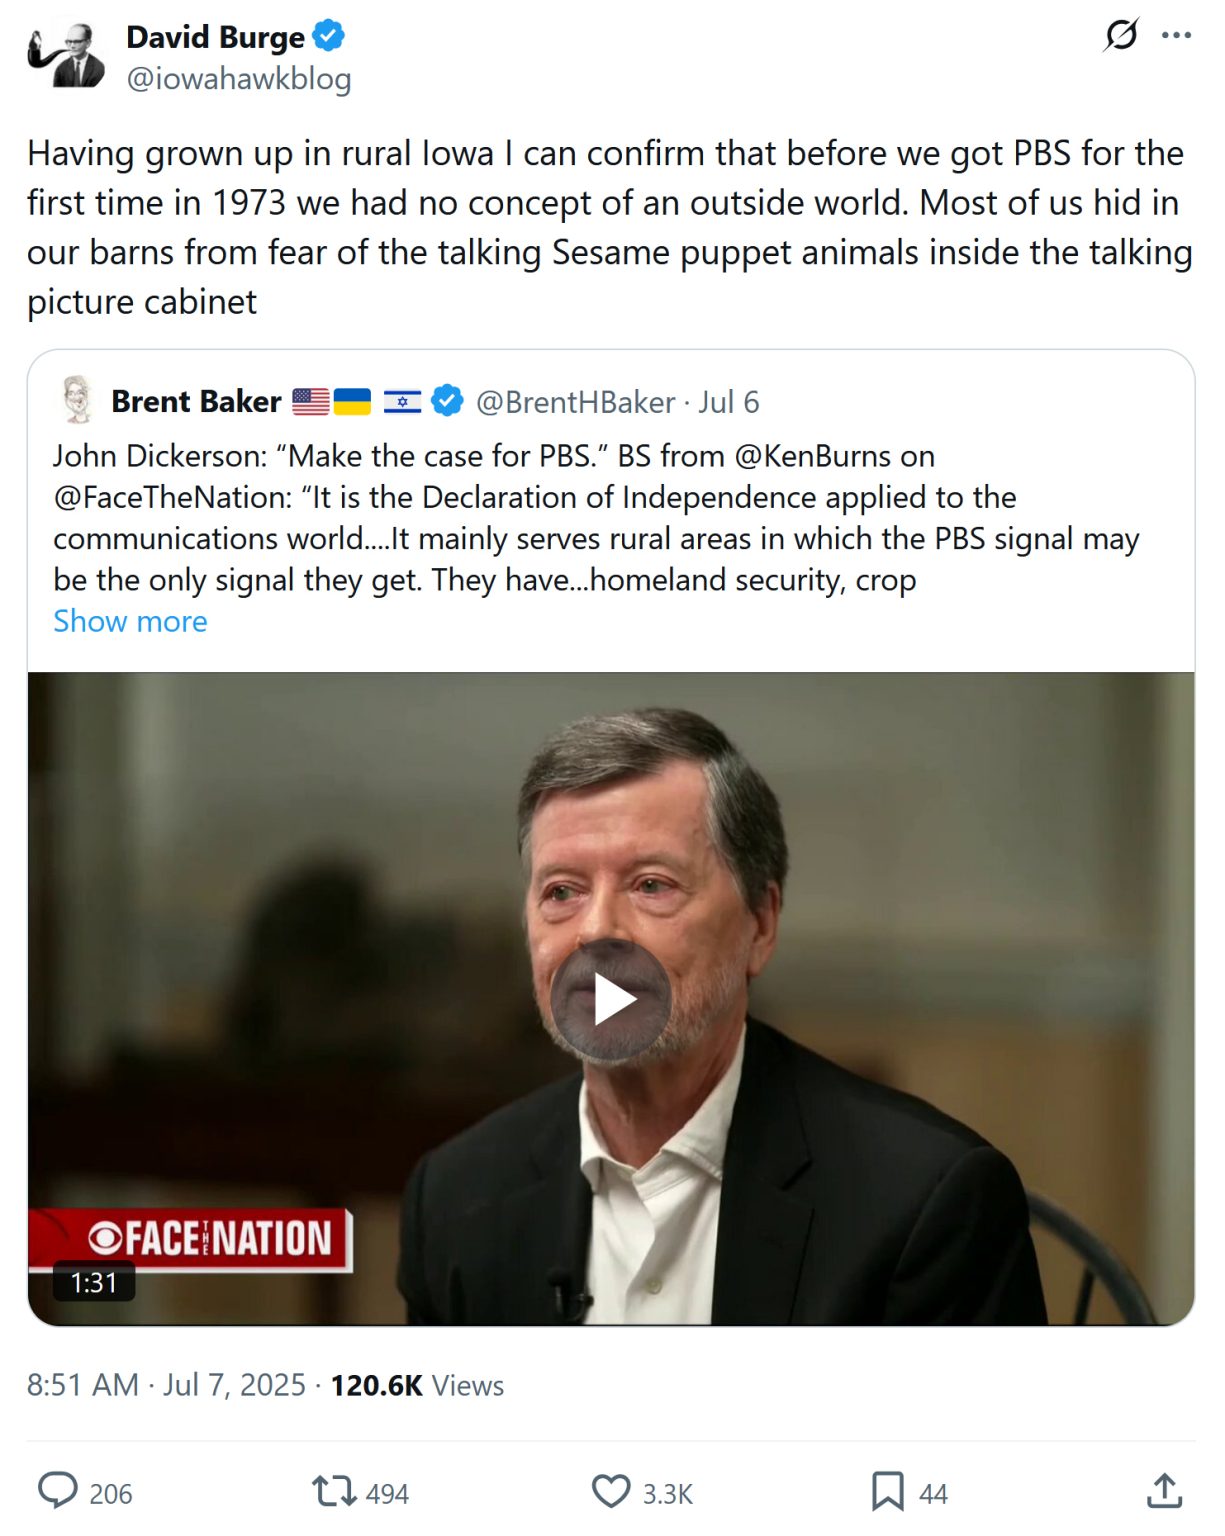This screenshot has height=1536, width=1225.
Task: Play the Face the Nation video
Action: click(x=610, y=999)
